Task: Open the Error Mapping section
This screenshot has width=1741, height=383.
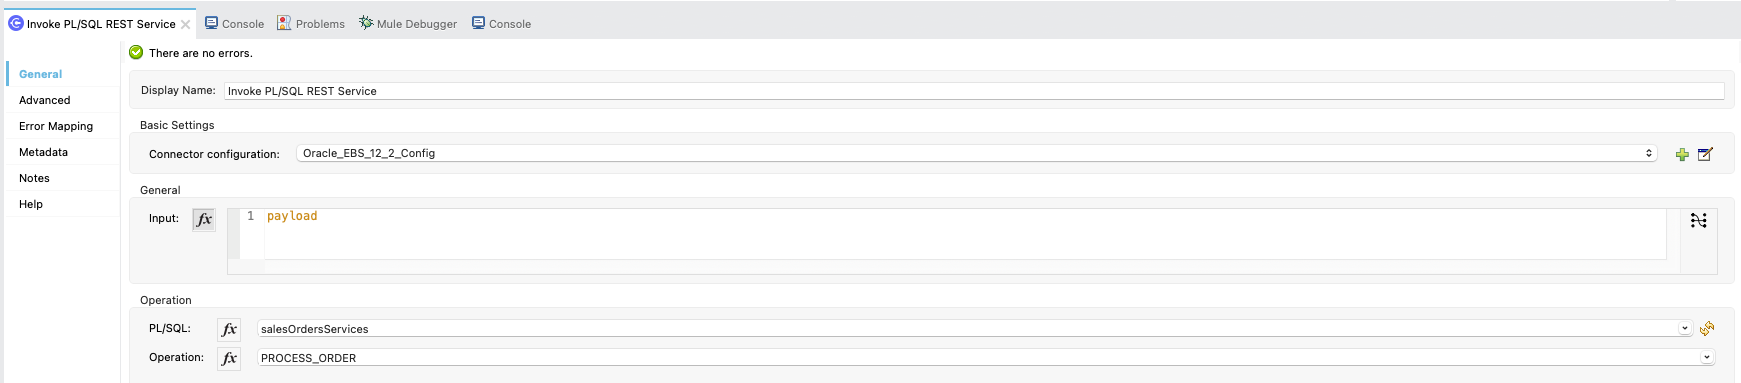Action: click(x=56, y=126)
